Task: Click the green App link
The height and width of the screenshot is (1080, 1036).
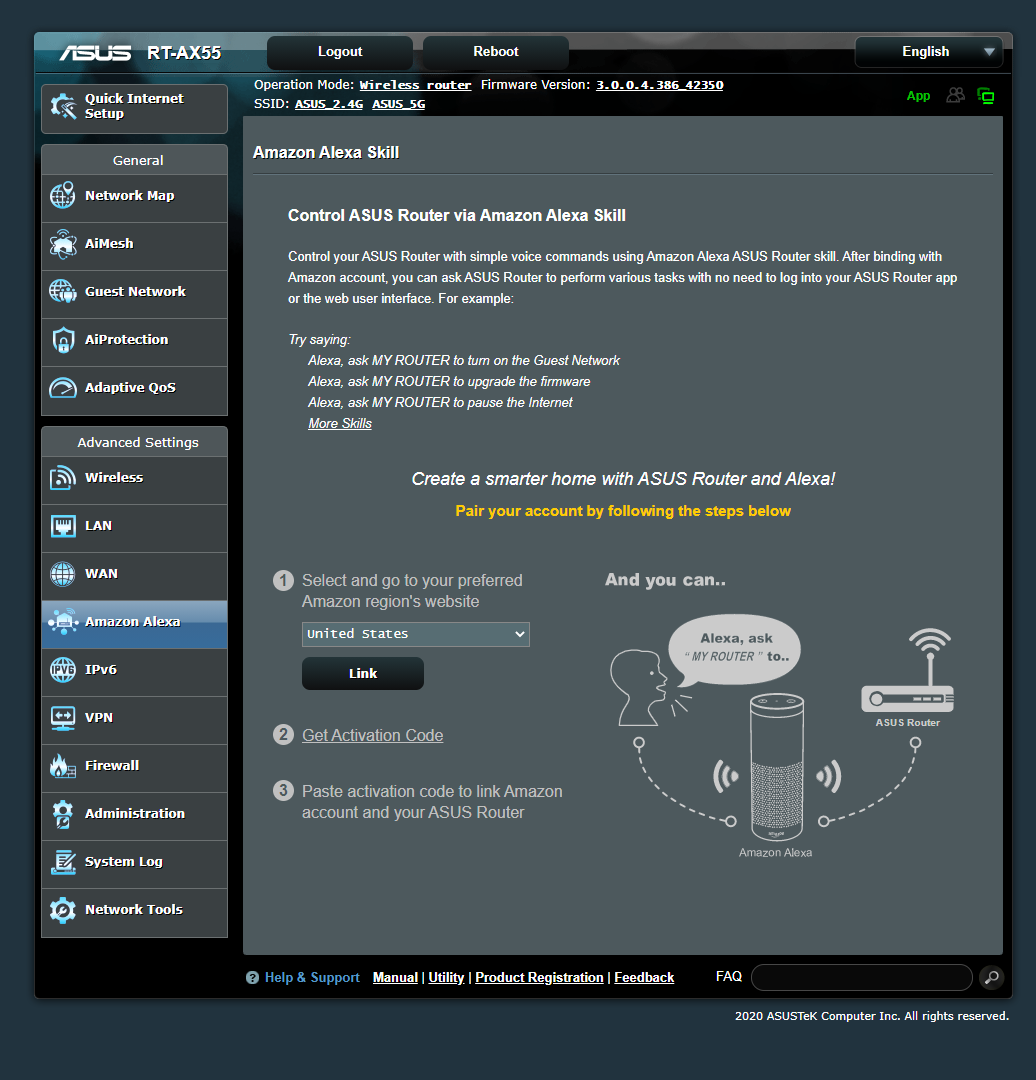Action: pos(918,96)
